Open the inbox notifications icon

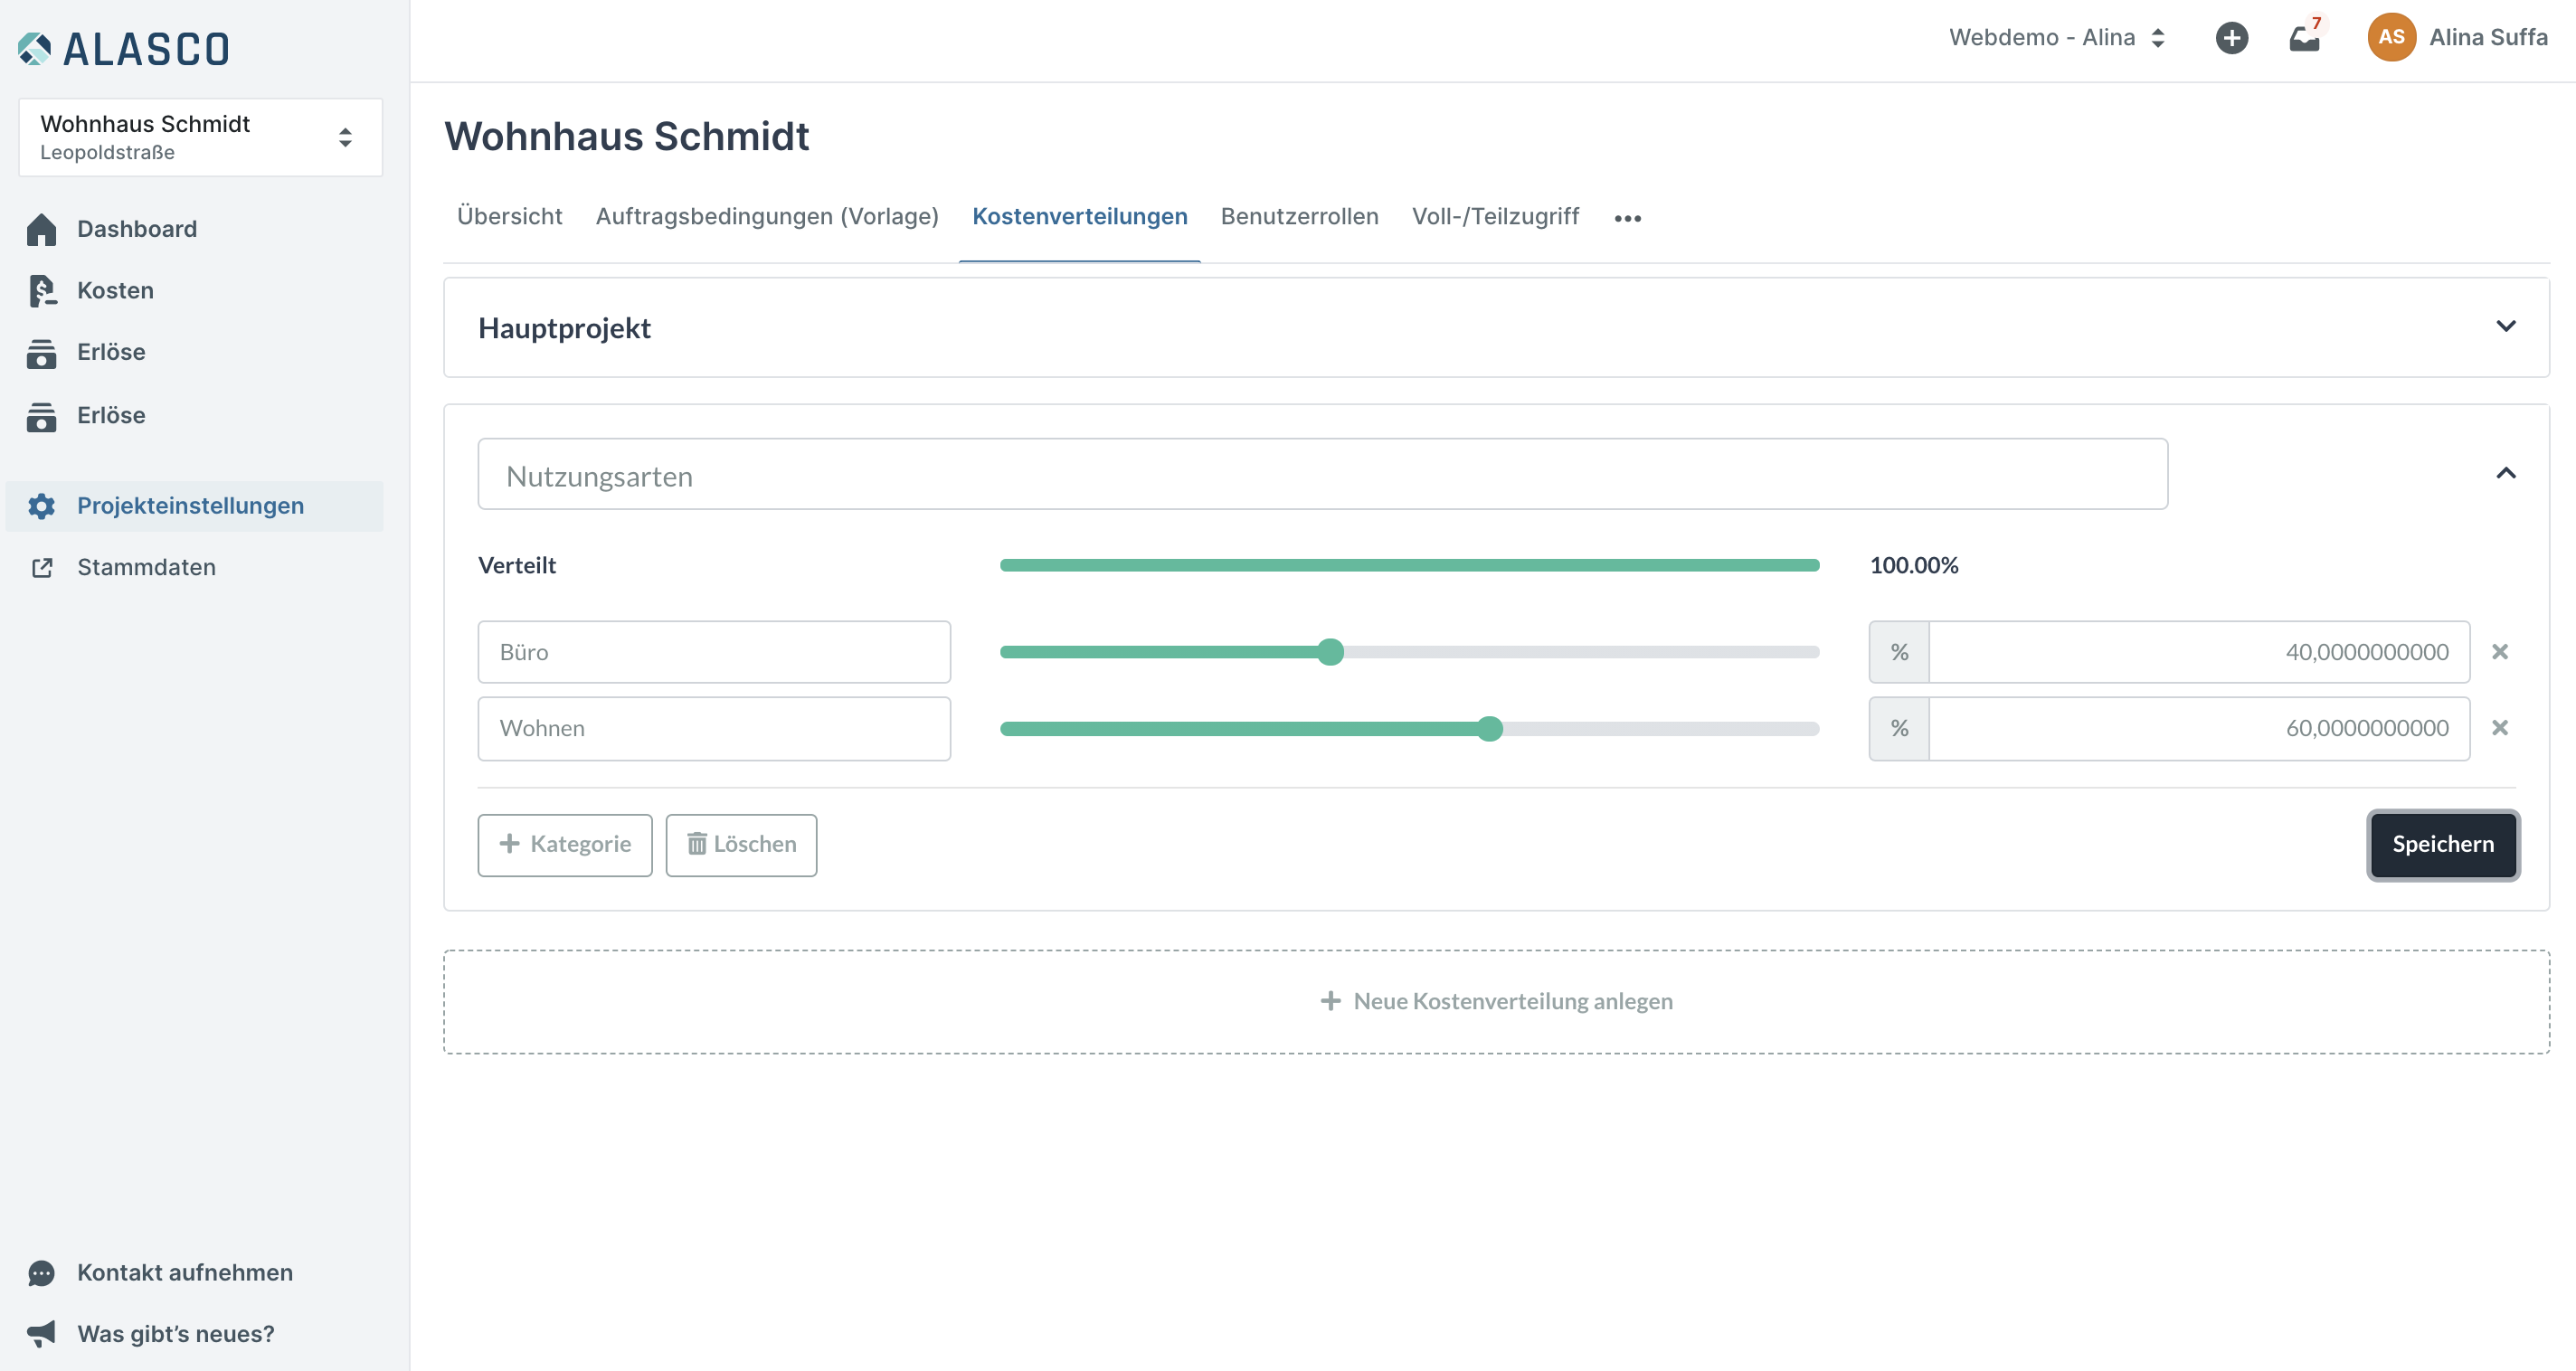(x=2304, y=38)
